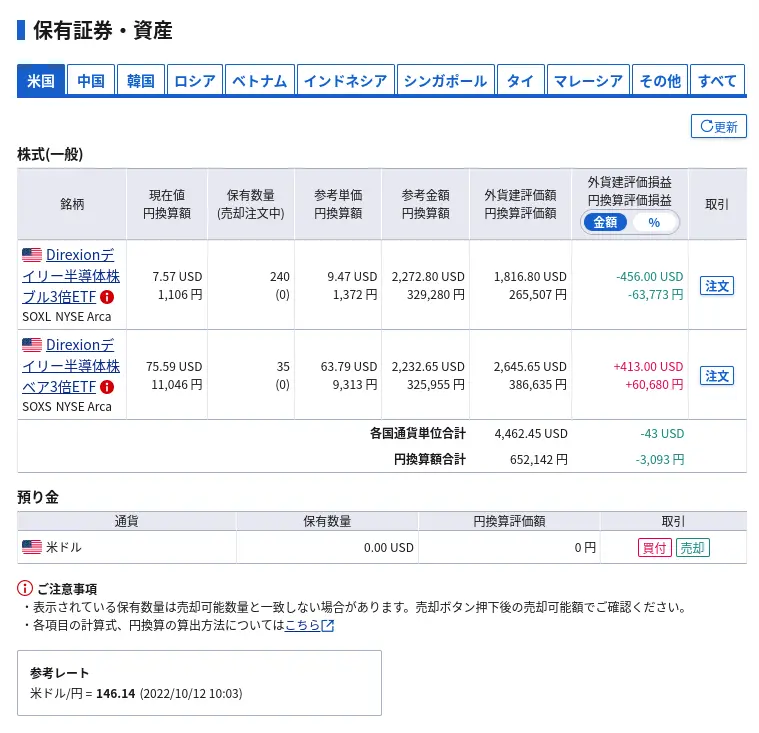Click the SOXS NYSE Arca ticker text

tap(67, 407)
